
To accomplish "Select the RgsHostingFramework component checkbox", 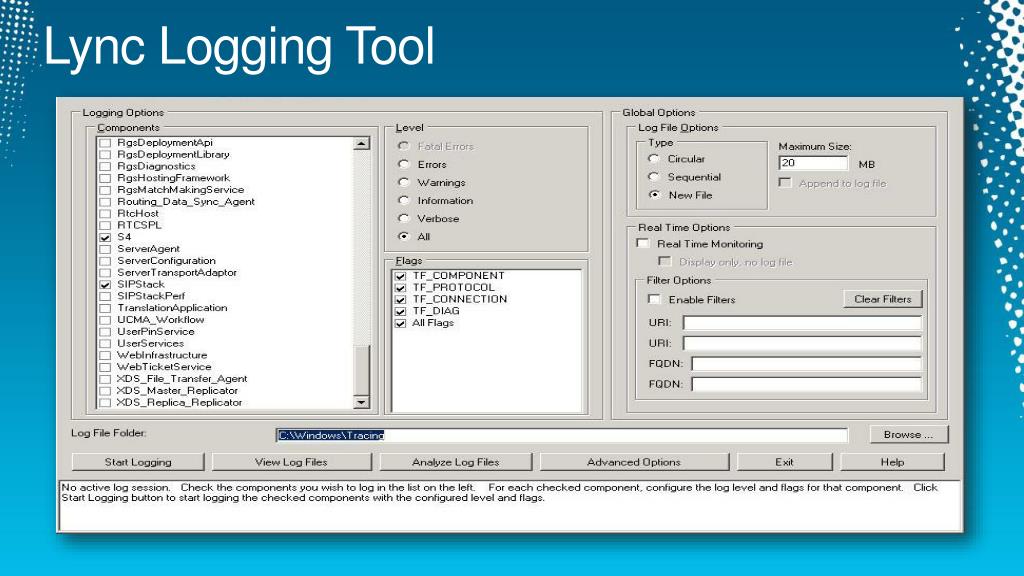I will point(105,178).
